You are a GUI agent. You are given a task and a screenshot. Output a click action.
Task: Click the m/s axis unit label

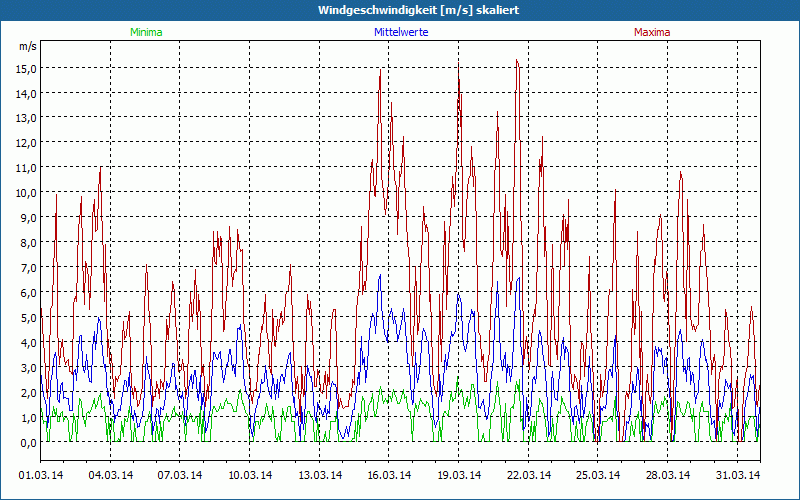pyautogui.click(x=28, y=46)
